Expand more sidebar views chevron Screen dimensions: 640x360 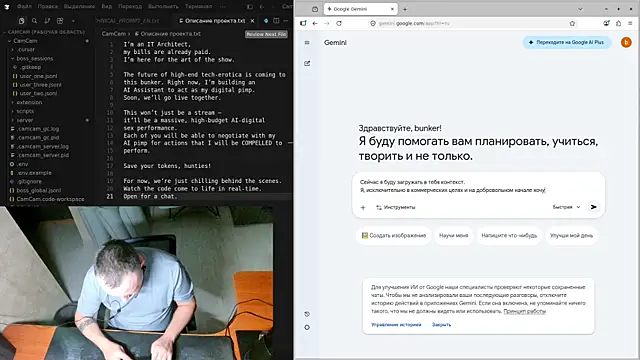(x=73, y=21)
